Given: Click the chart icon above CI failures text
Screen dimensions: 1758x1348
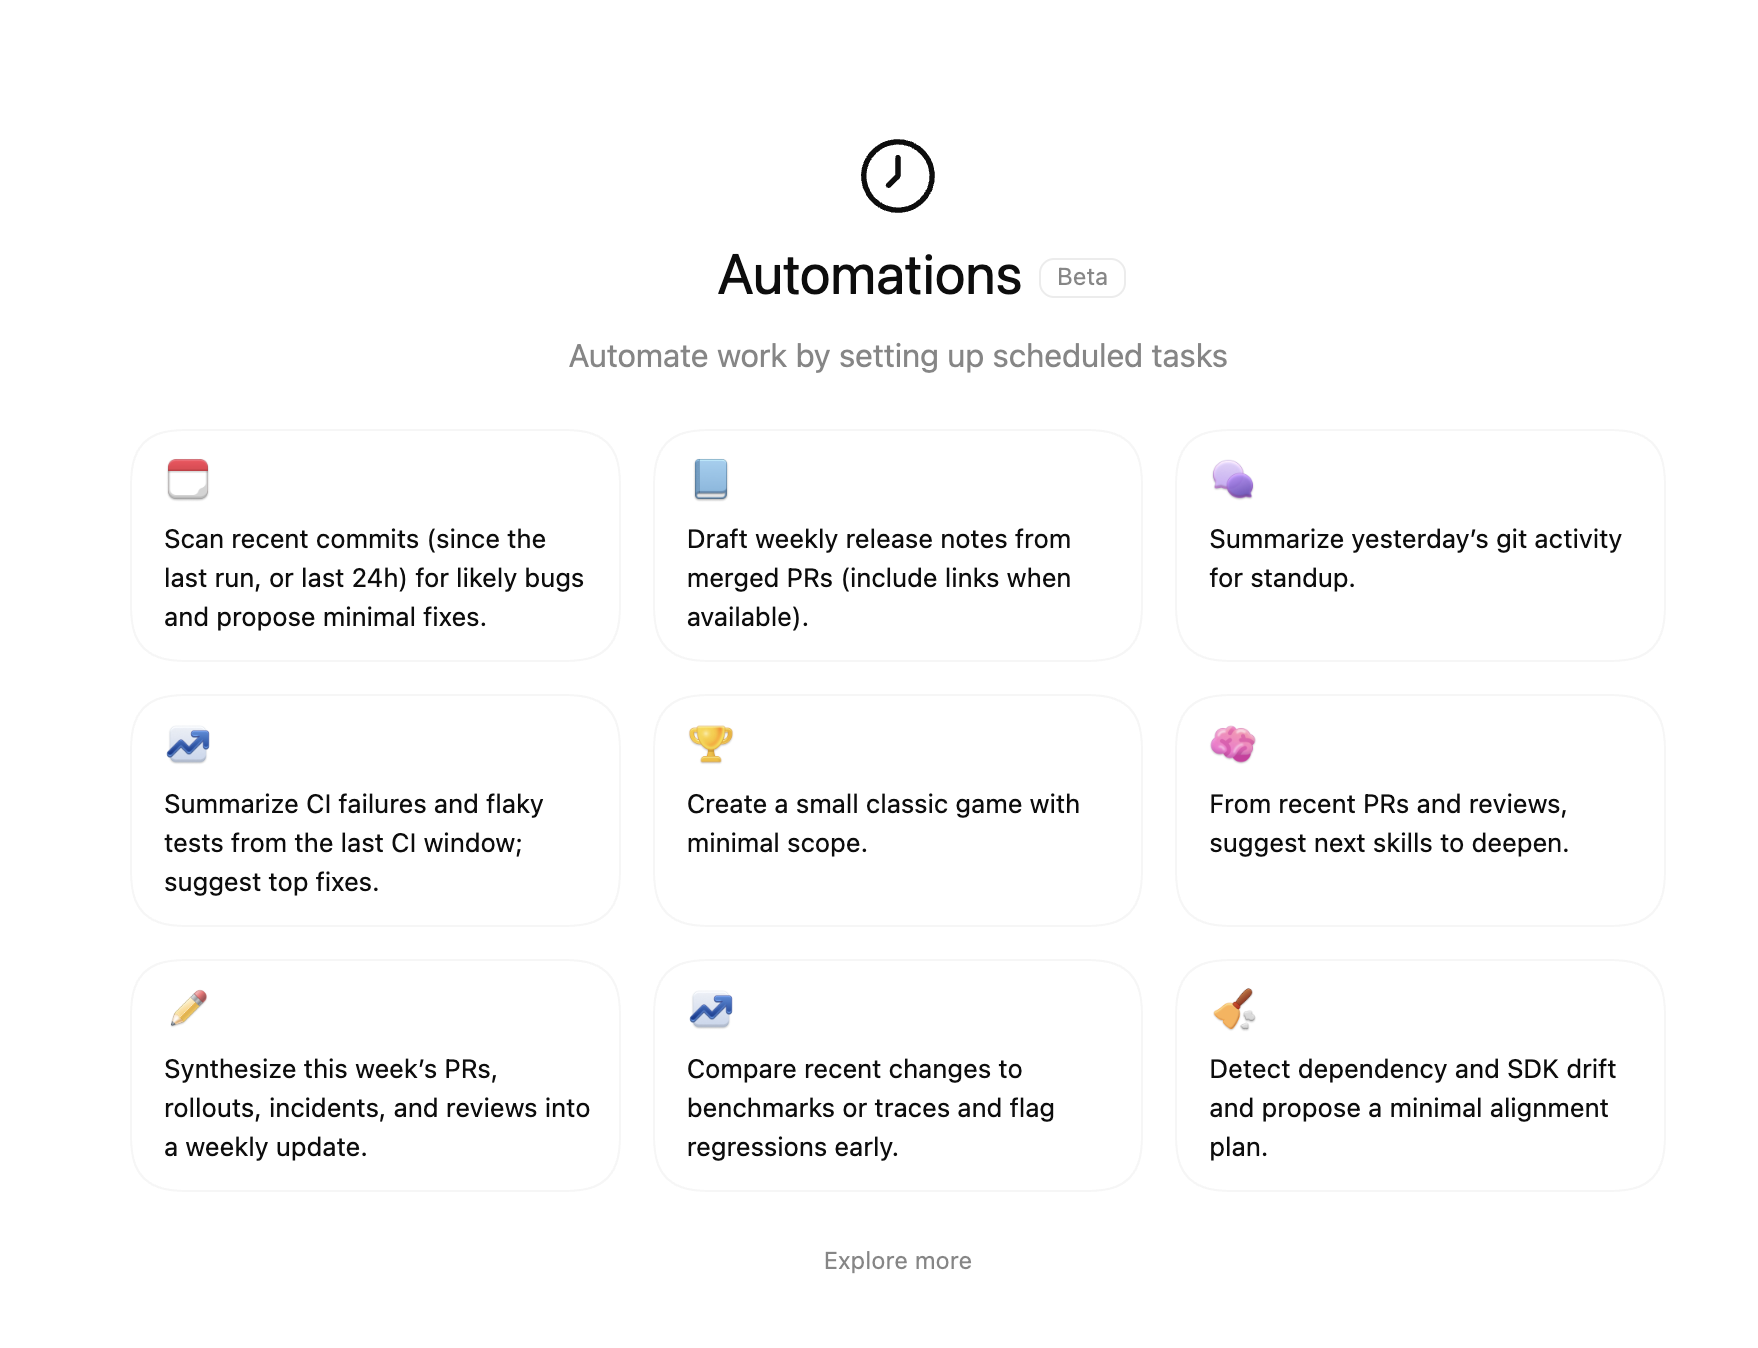Looking at the screenshot, I should click(188, 744).
